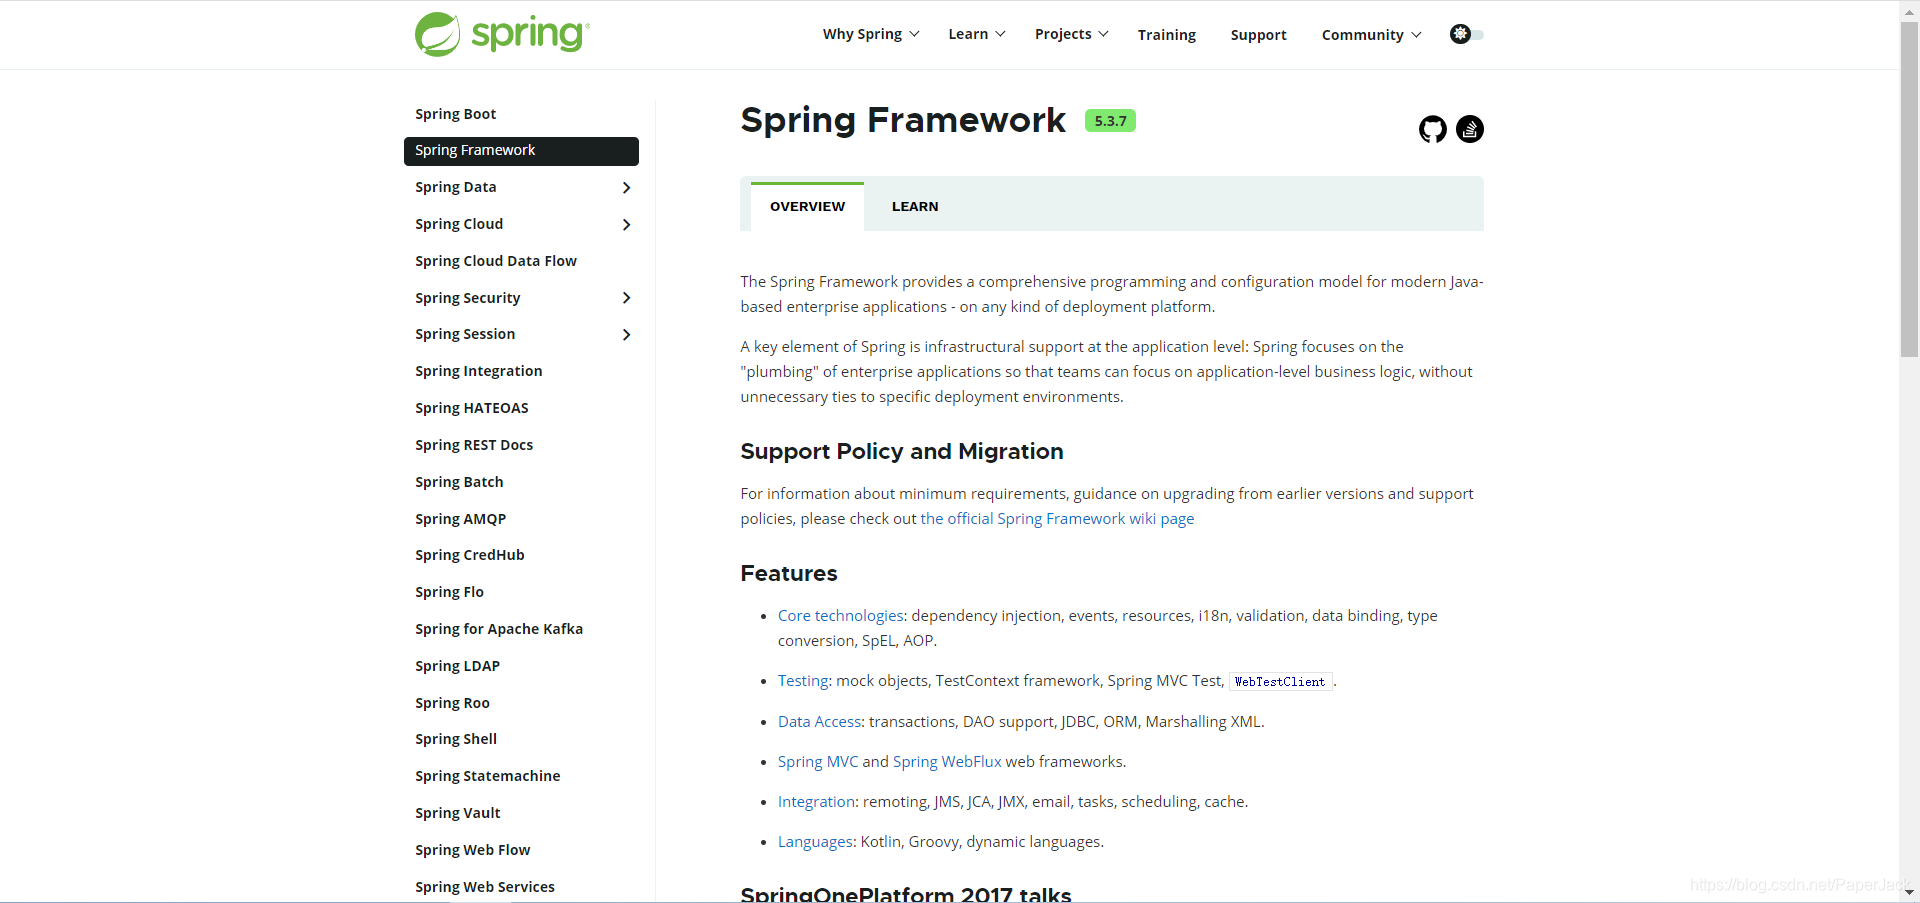Open Spring for Apache Kafka project
The height and width of the screenshot is (903, 1920).
(x=499, y=629)
